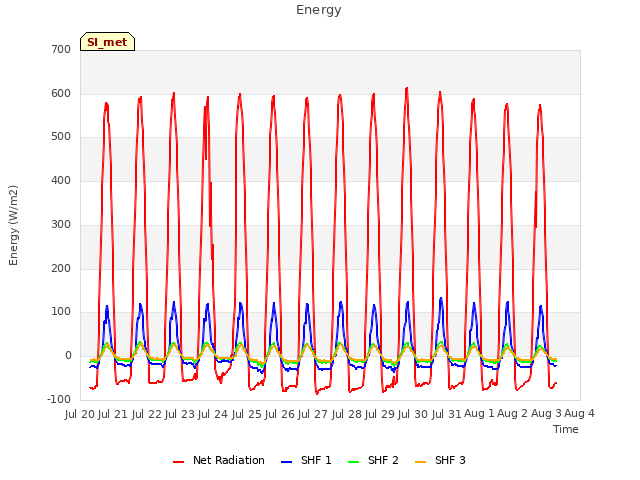Click the 400 y-axis tick label
The image size is (640, 480).
point(61,180)
